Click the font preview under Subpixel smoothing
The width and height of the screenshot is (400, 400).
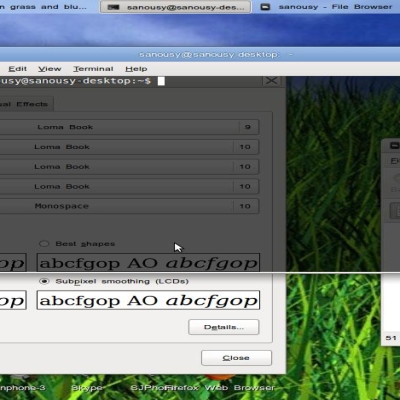tap(148, 300)
